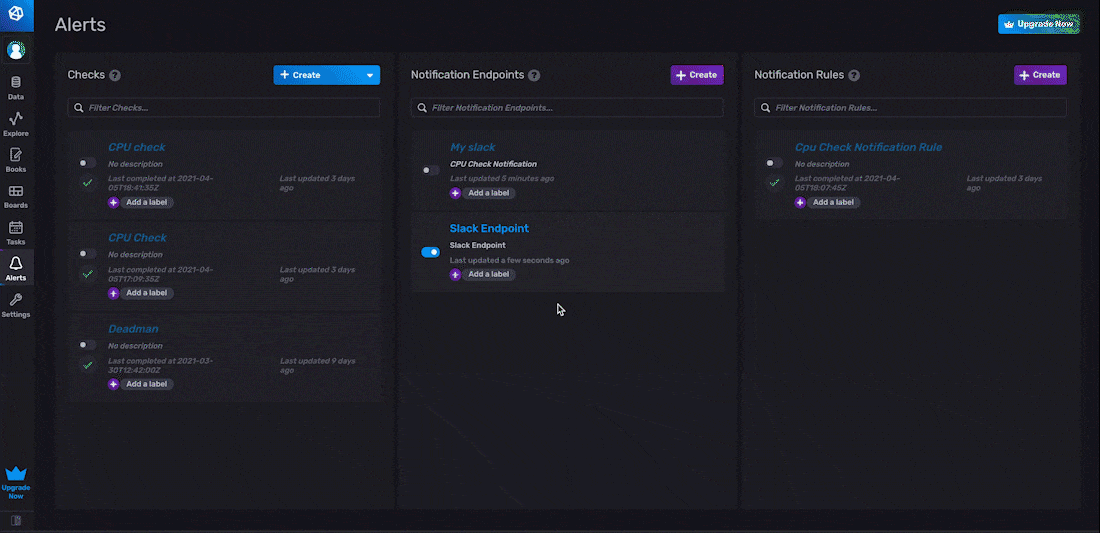
Task: Toggle the Deadman check switch
Action: click(x=87, y=345)
